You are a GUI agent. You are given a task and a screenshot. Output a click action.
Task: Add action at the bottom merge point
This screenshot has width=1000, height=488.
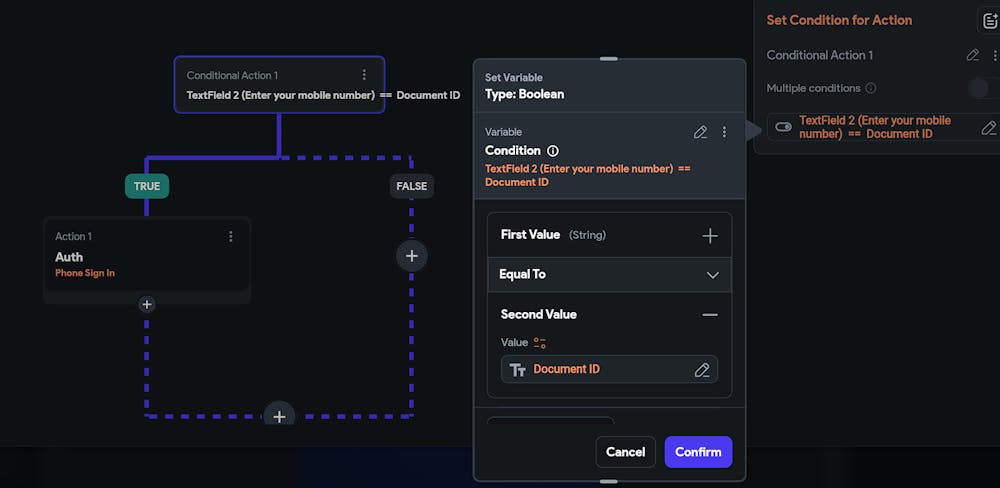click(x=279, y=416)
